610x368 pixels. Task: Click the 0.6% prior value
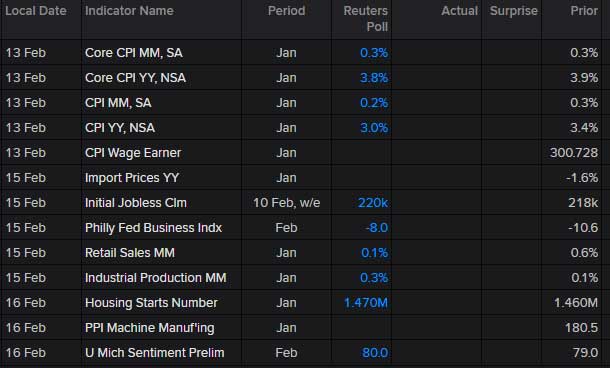pos(584,253)
